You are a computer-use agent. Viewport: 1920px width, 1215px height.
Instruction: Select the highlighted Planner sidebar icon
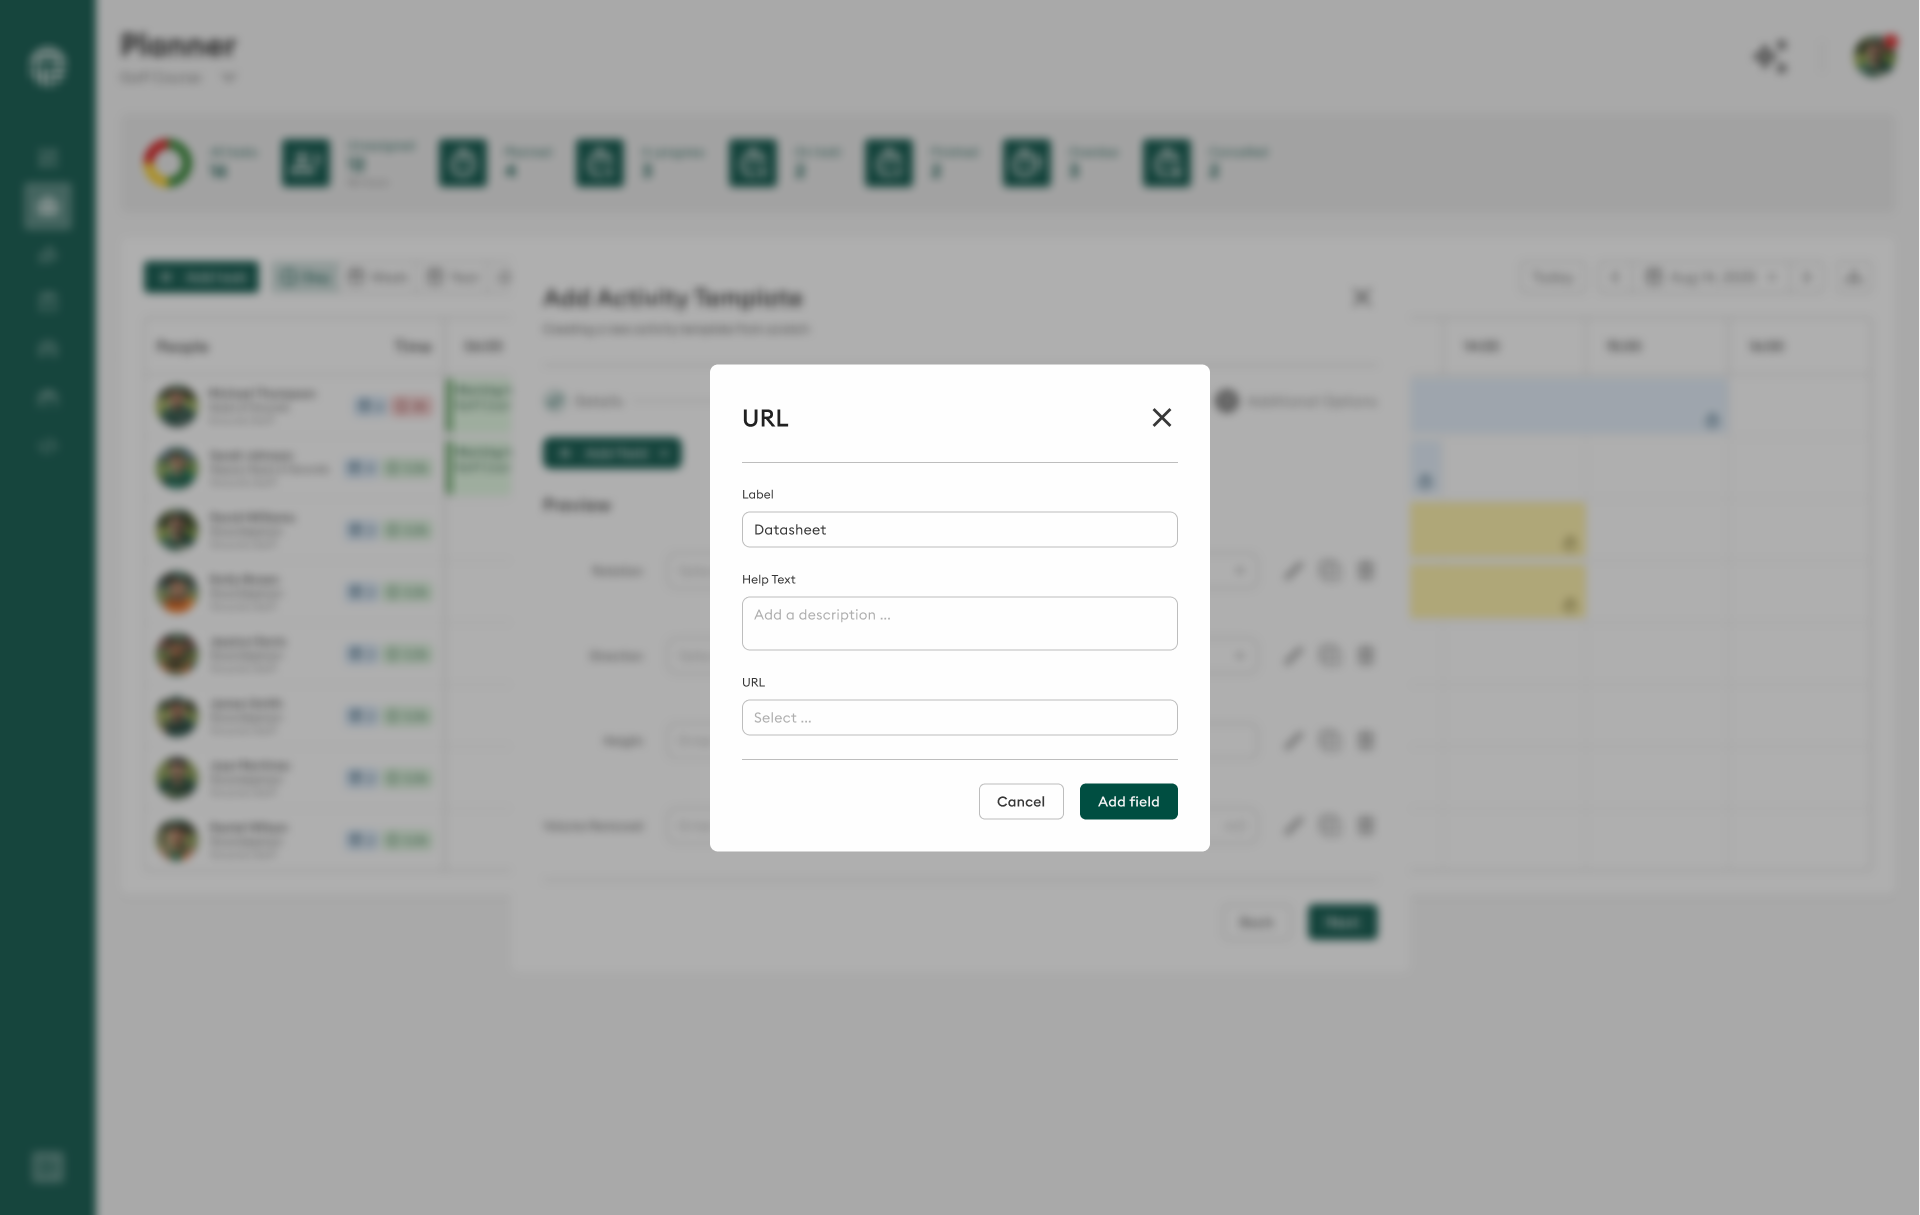click(47, 206)
